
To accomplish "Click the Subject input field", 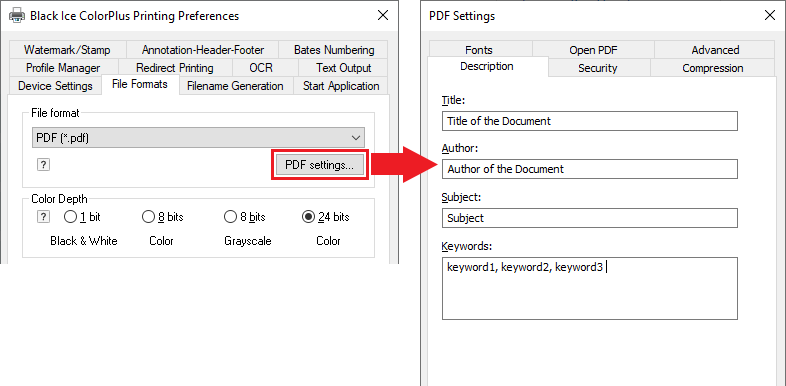I will [x=590, y=218].
